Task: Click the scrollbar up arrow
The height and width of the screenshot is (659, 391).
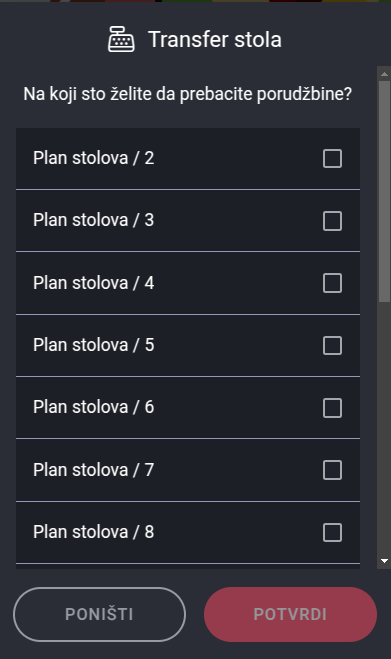Action: (x=384, y=74)
